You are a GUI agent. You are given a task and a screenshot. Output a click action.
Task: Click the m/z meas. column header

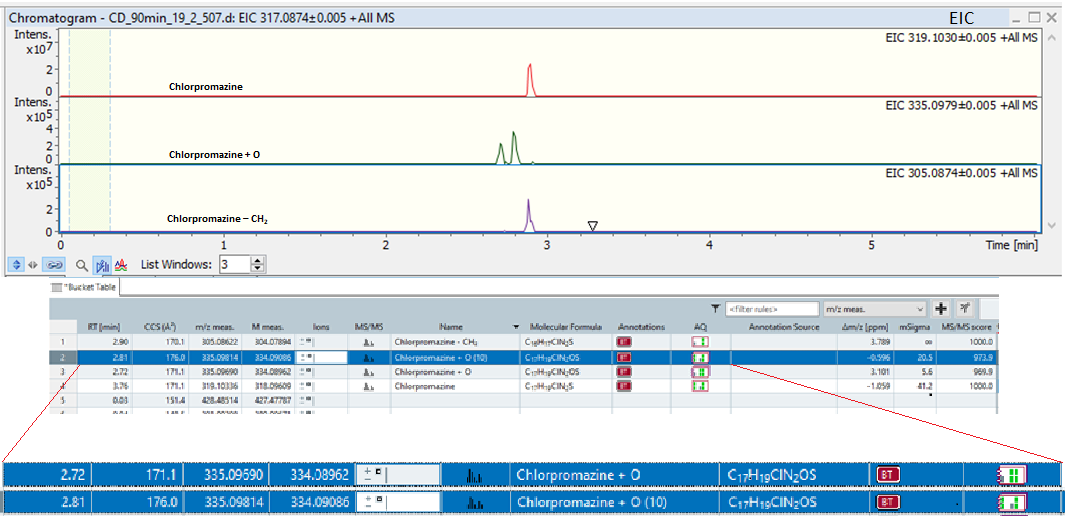coord(215,327)
